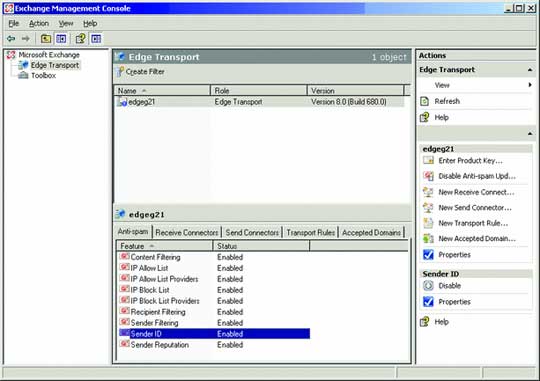The width and height of the screenshot is (540, 381).
Task: Select the IP Allow List feature
Action: pyautogui.click(x=149, y=268)
